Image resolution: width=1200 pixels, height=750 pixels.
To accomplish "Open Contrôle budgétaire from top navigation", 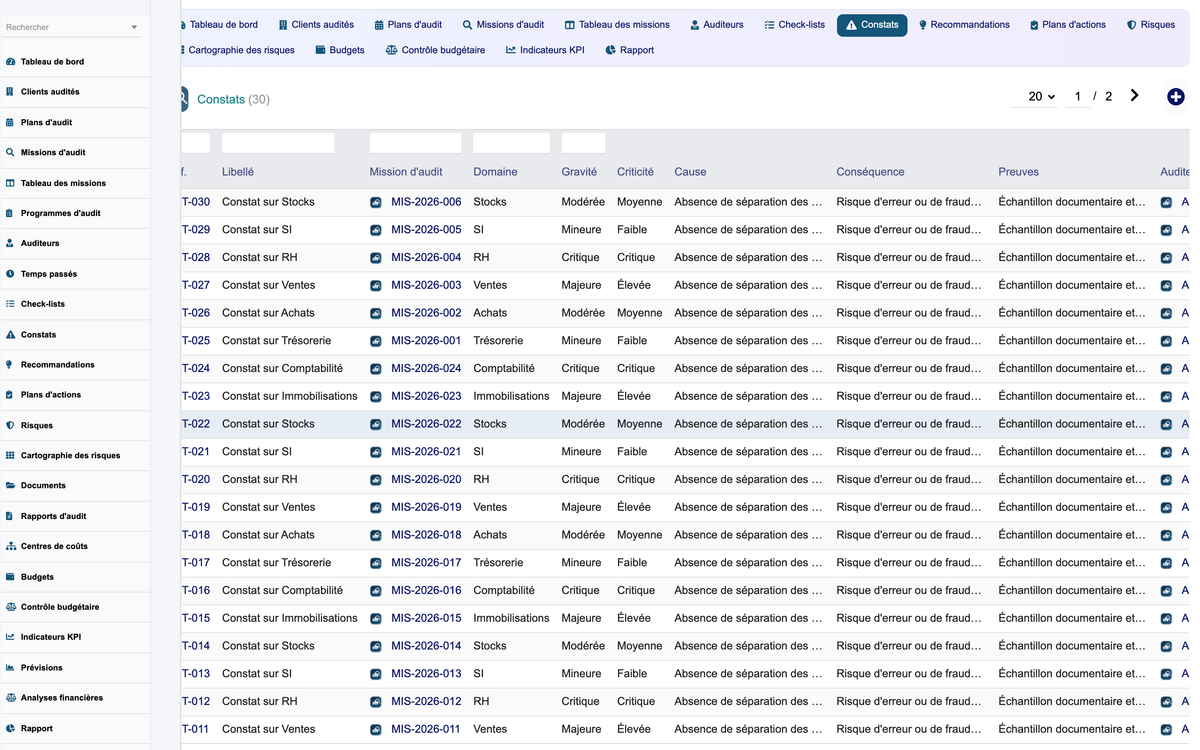I will coord(436,50).
